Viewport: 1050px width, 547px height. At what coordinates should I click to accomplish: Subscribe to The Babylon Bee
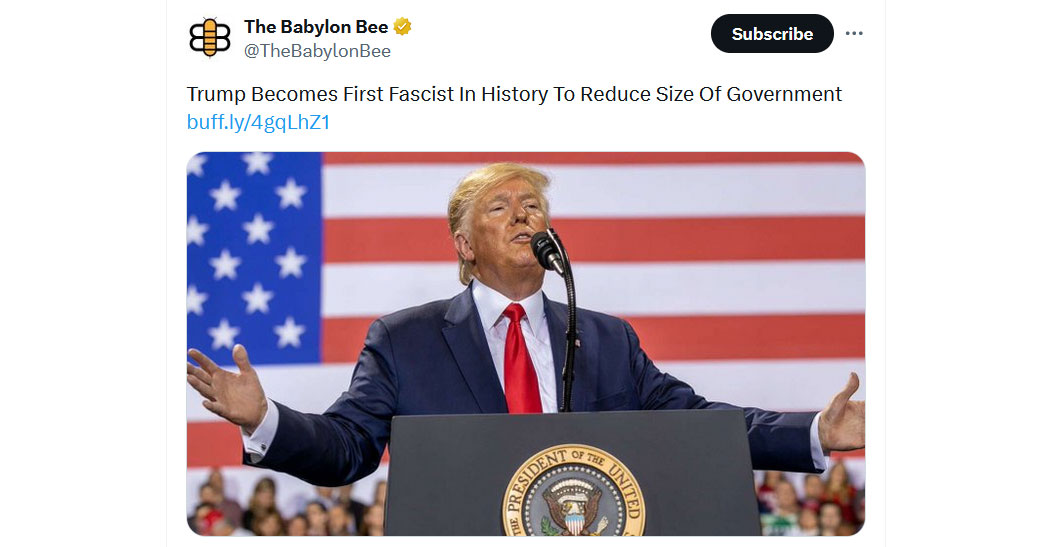point(772,33)
